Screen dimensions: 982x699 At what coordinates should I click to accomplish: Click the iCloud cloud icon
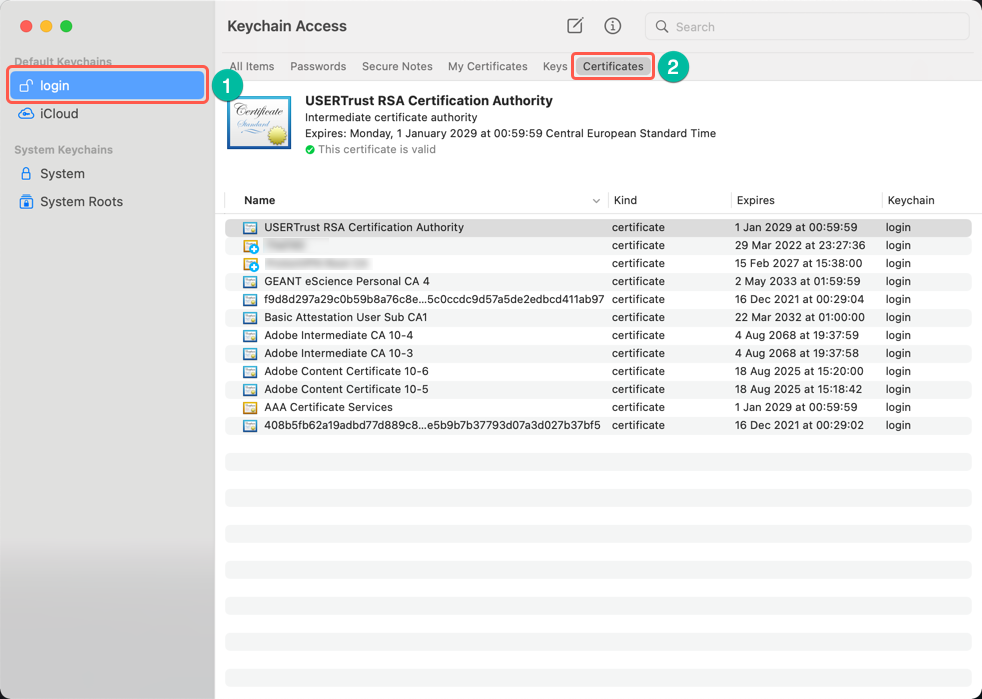coord(26,113)
